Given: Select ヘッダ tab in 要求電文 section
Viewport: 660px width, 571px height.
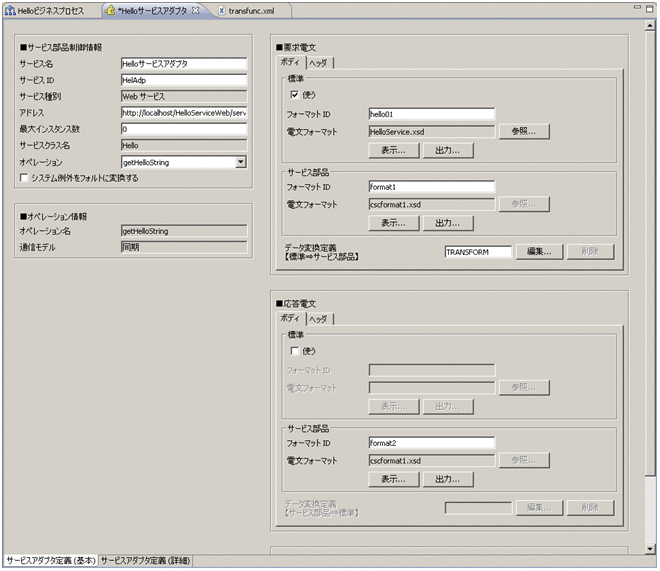Looking at the screenshot, I should tap(320, 63).
